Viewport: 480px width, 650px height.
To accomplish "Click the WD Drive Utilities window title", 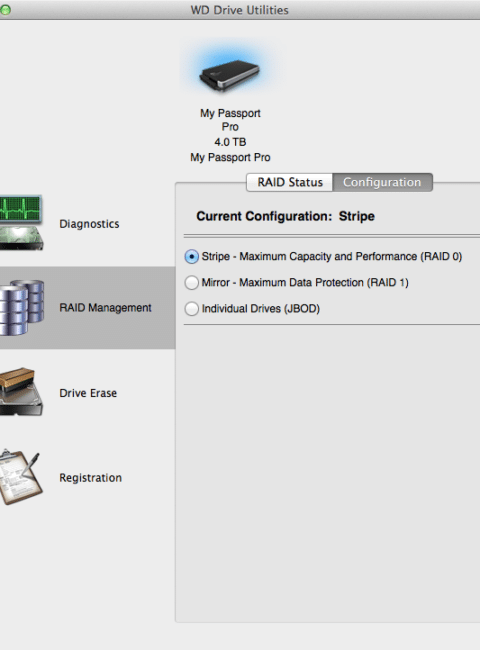I will pyautogui.click(x=240, y=10).
